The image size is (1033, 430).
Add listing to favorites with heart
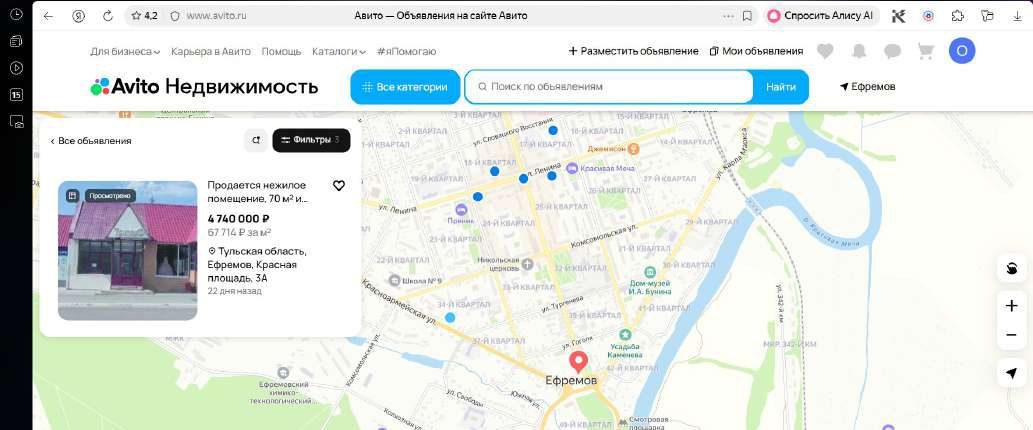tap(339, 186)
